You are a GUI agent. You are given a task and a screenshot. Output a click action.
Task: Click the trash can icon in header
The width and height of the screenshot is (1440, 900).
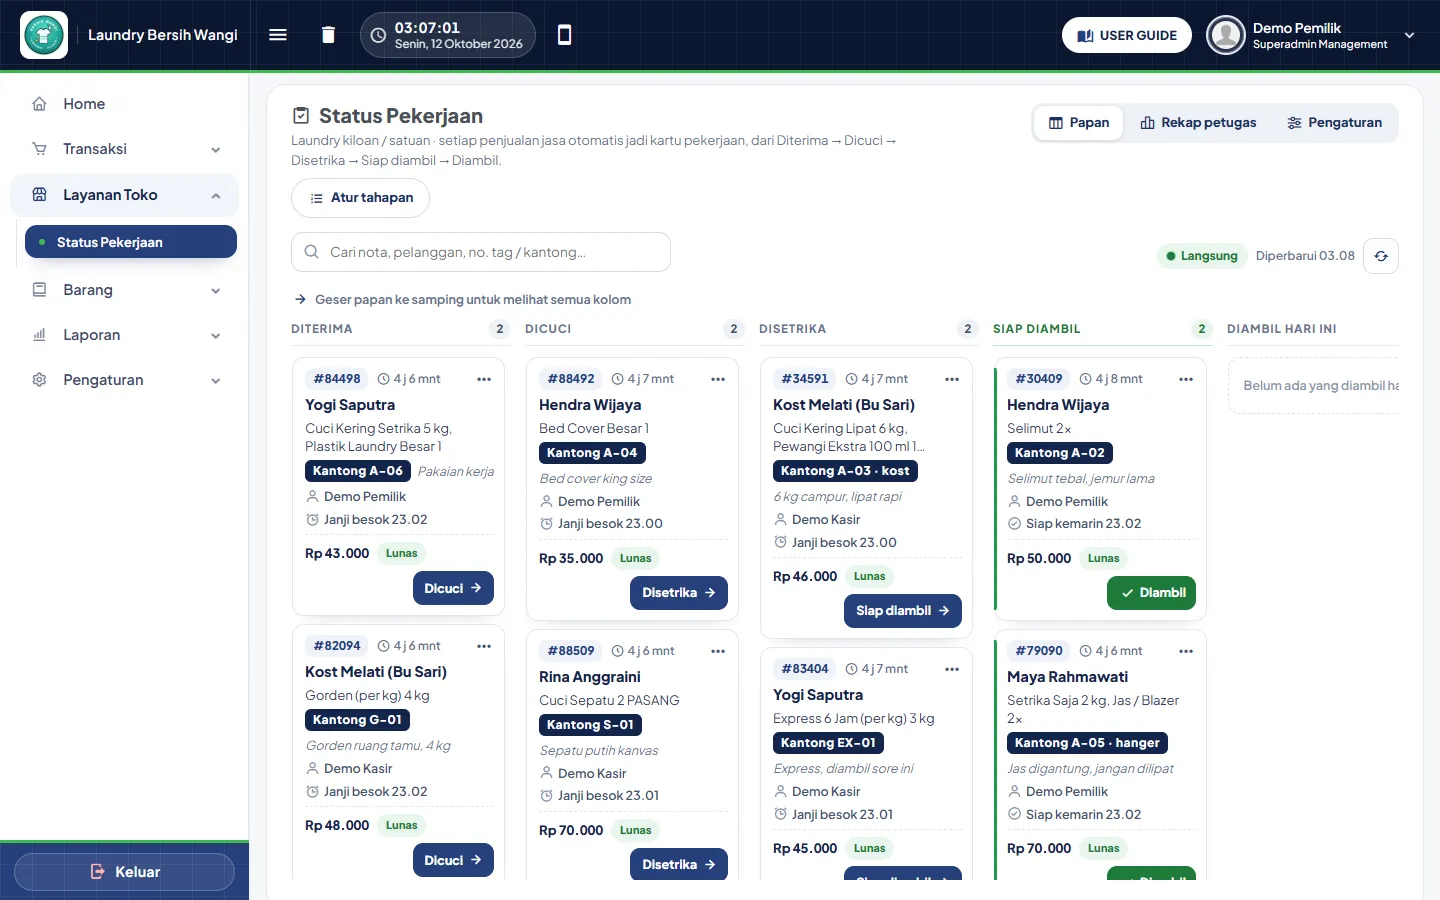(x=328, y=35)
